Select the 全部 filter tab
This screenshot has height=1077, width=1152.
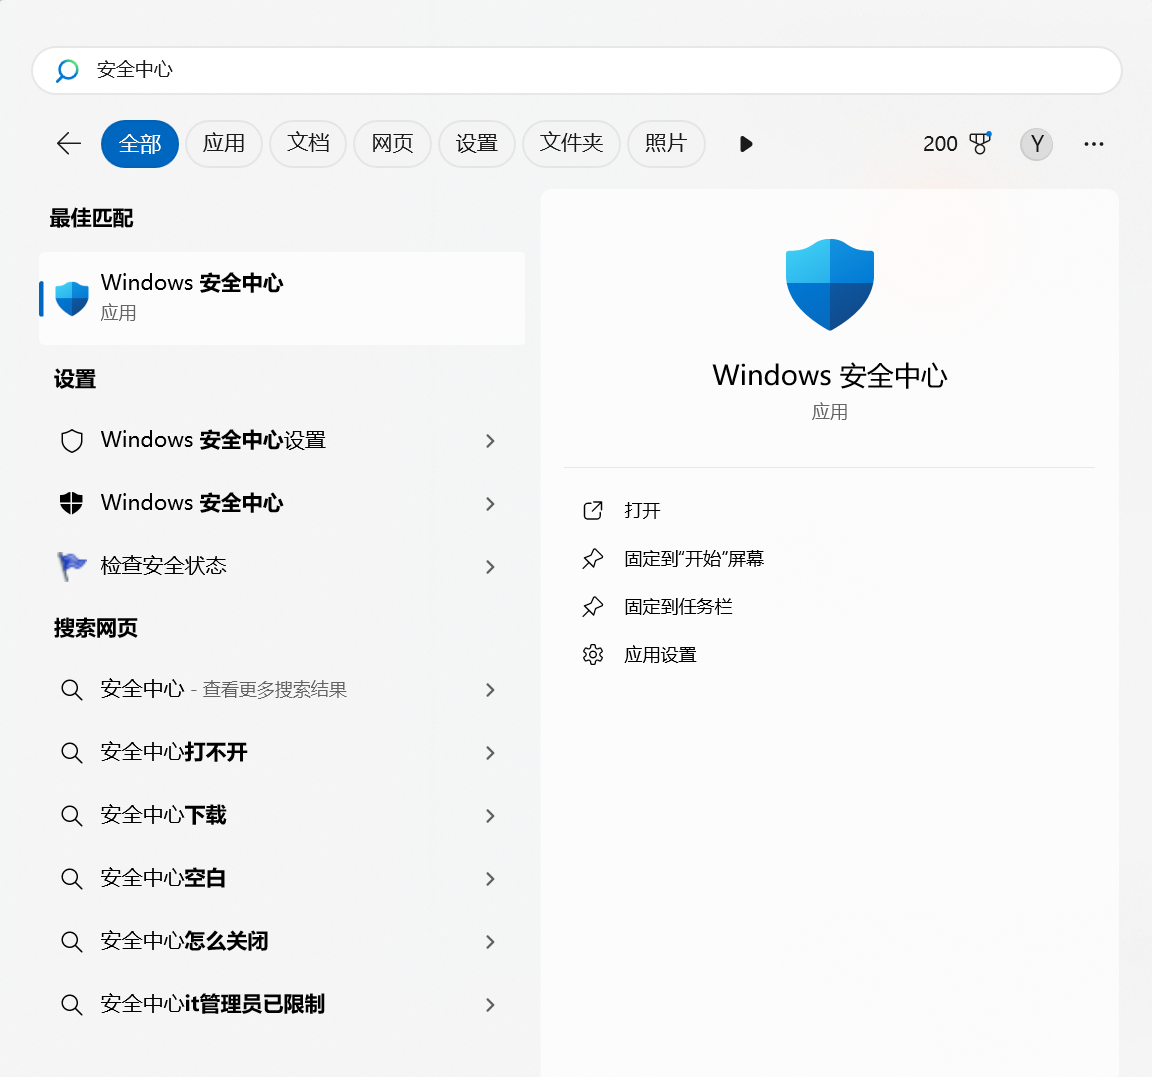[x=140, y=144]
